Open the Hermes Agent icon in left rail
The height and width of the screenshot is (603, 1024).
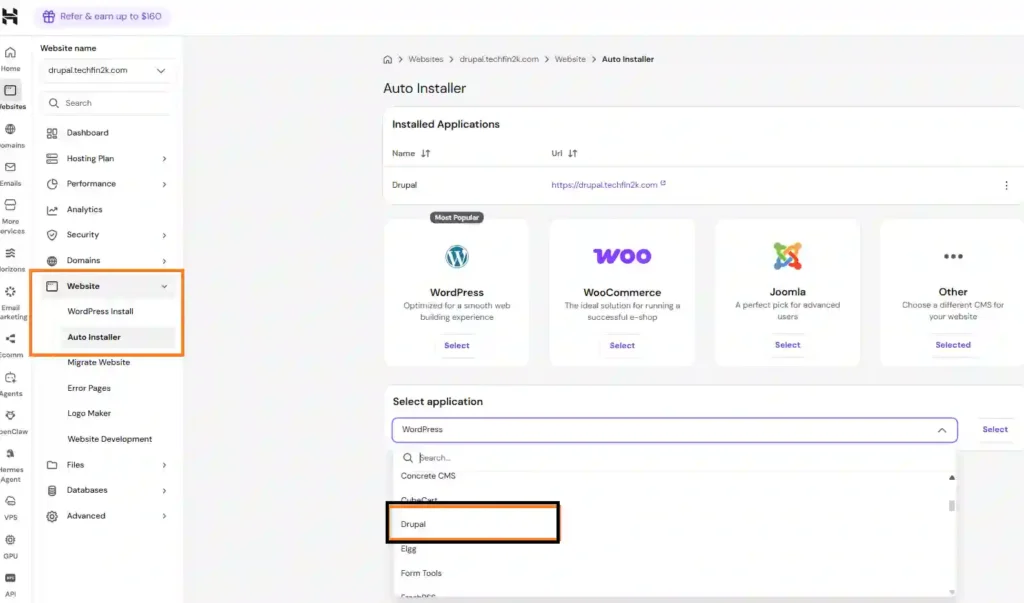coord(10,453)
